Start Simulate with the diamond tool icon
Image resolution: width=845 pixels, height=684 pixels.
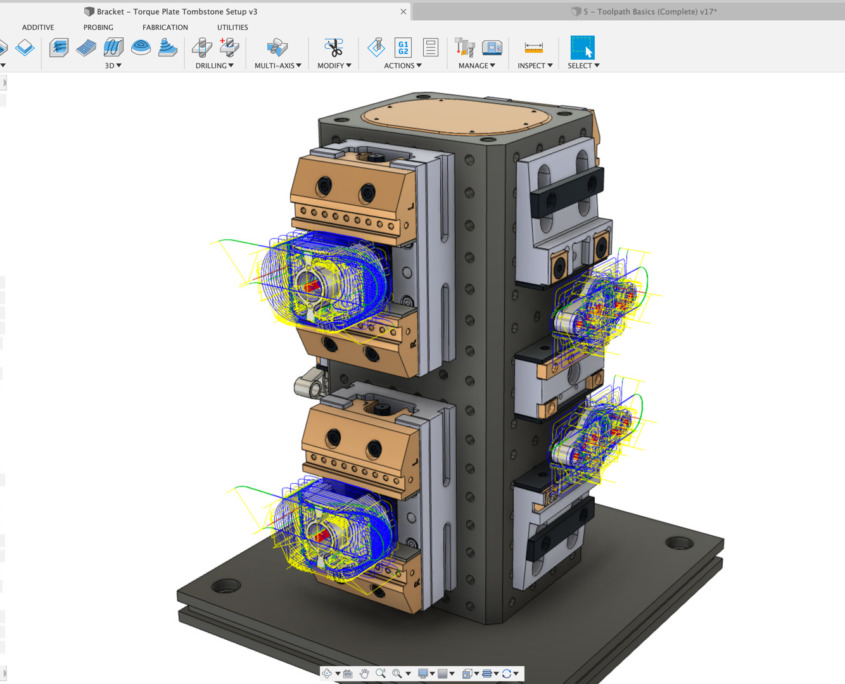376,47
